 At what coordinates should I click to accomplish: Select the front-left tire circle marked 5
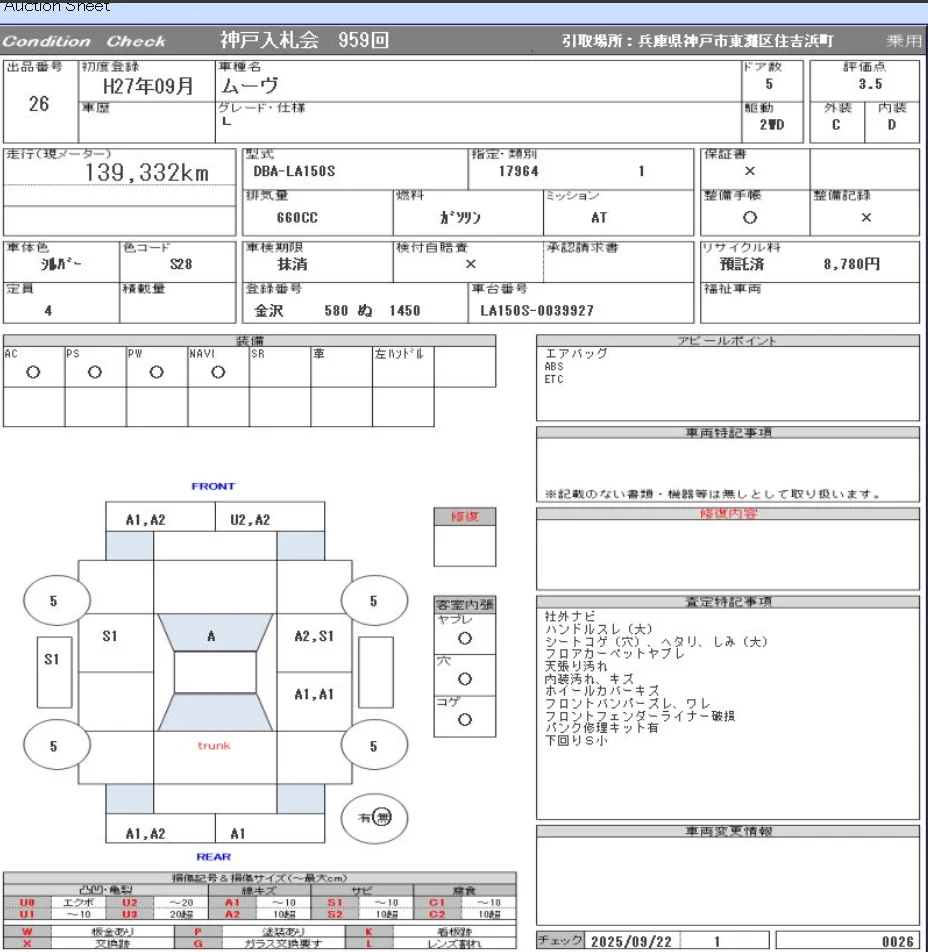tap(54, 602)
